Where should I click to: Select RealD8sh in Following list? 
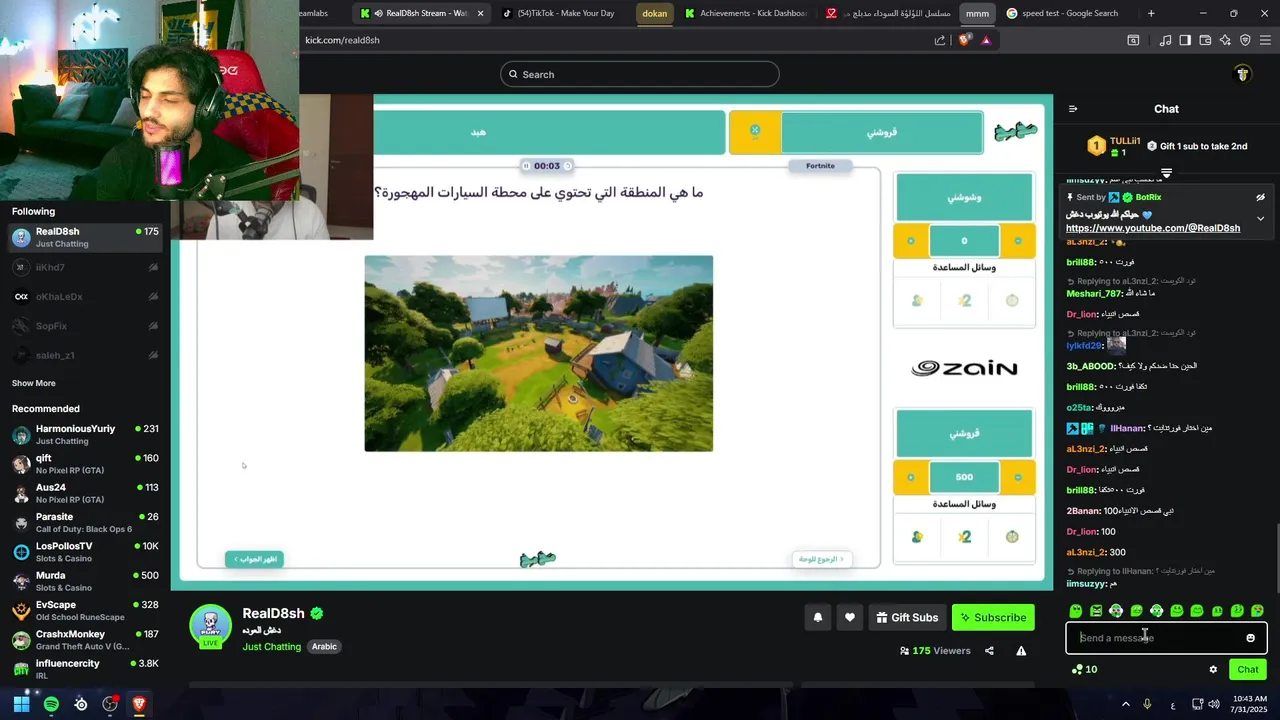coord(85,237)
